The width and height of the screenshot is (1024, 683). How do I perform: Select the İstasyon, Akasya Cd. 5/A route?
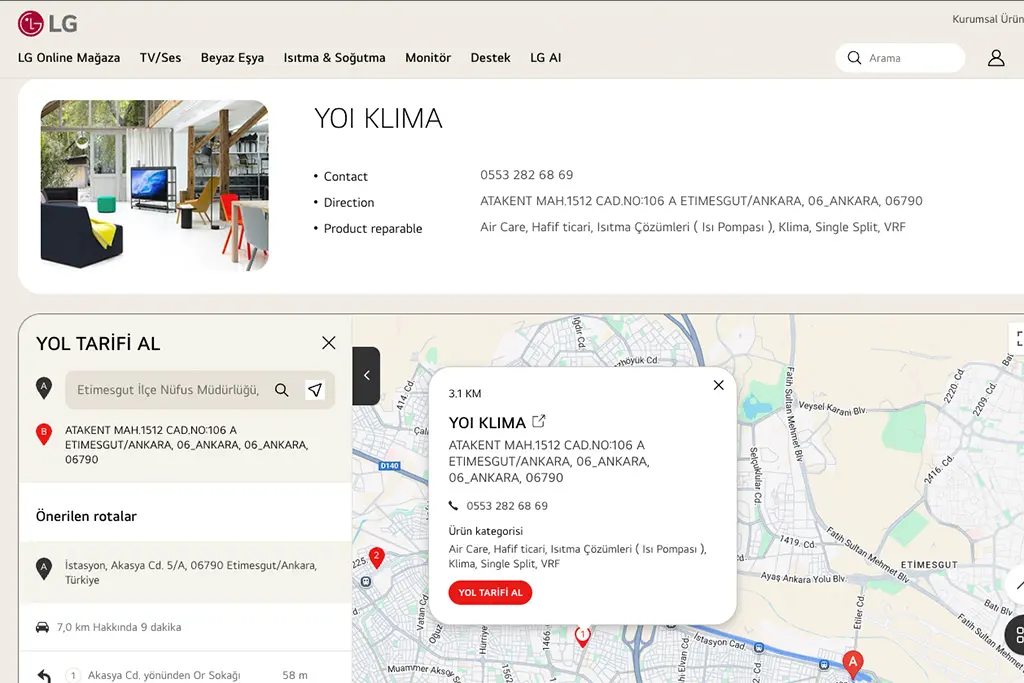tap(185, 572)
